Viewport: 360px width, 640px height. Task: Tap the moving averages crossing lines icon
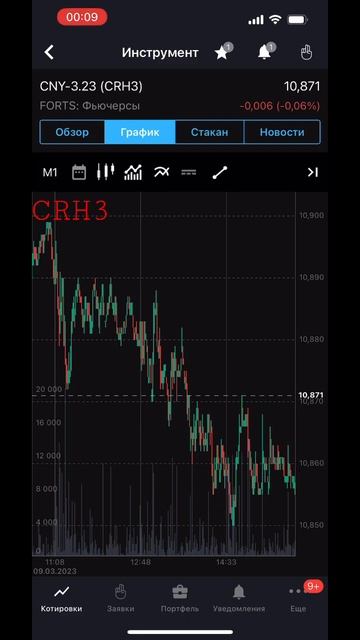162,172
